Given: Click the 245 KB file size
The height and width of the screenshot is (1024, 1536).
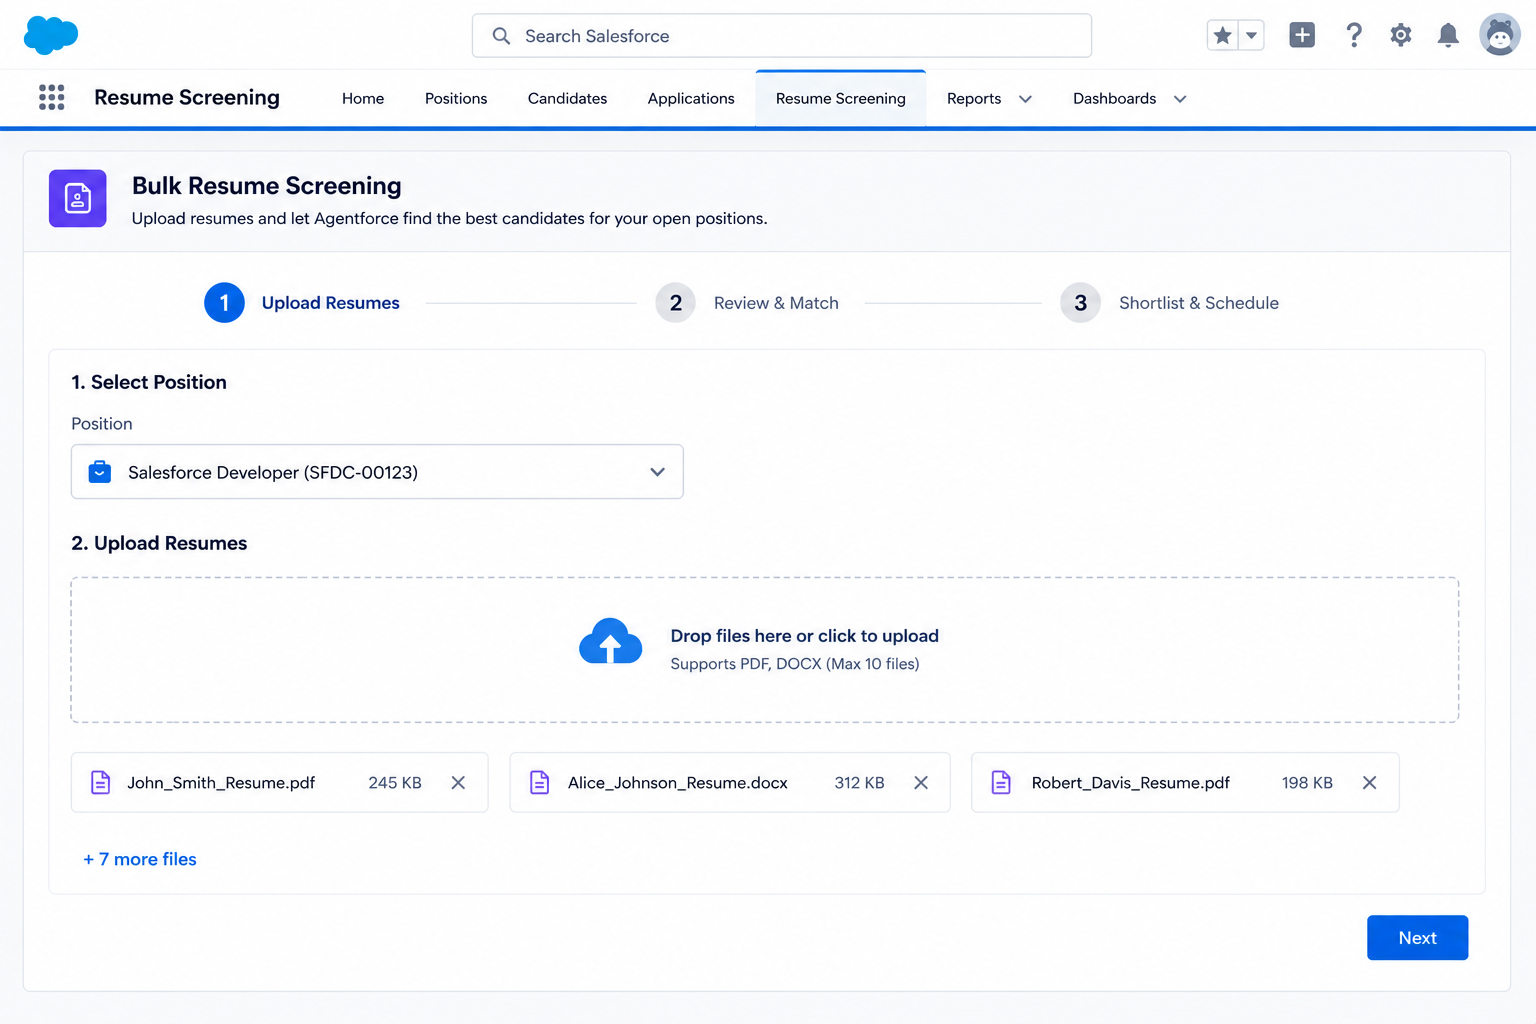Looking at the screenshot, I should point(395,783).
